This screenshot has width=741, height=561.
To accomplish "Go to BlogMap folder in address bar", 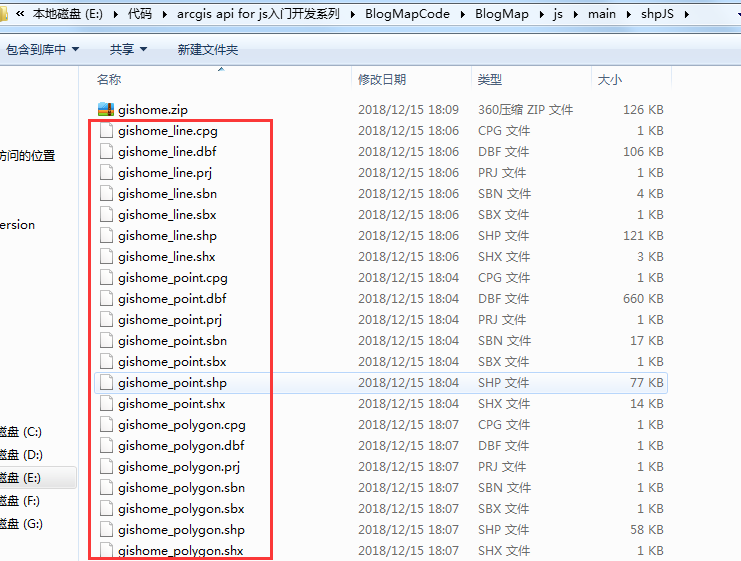I will (502, 14).
